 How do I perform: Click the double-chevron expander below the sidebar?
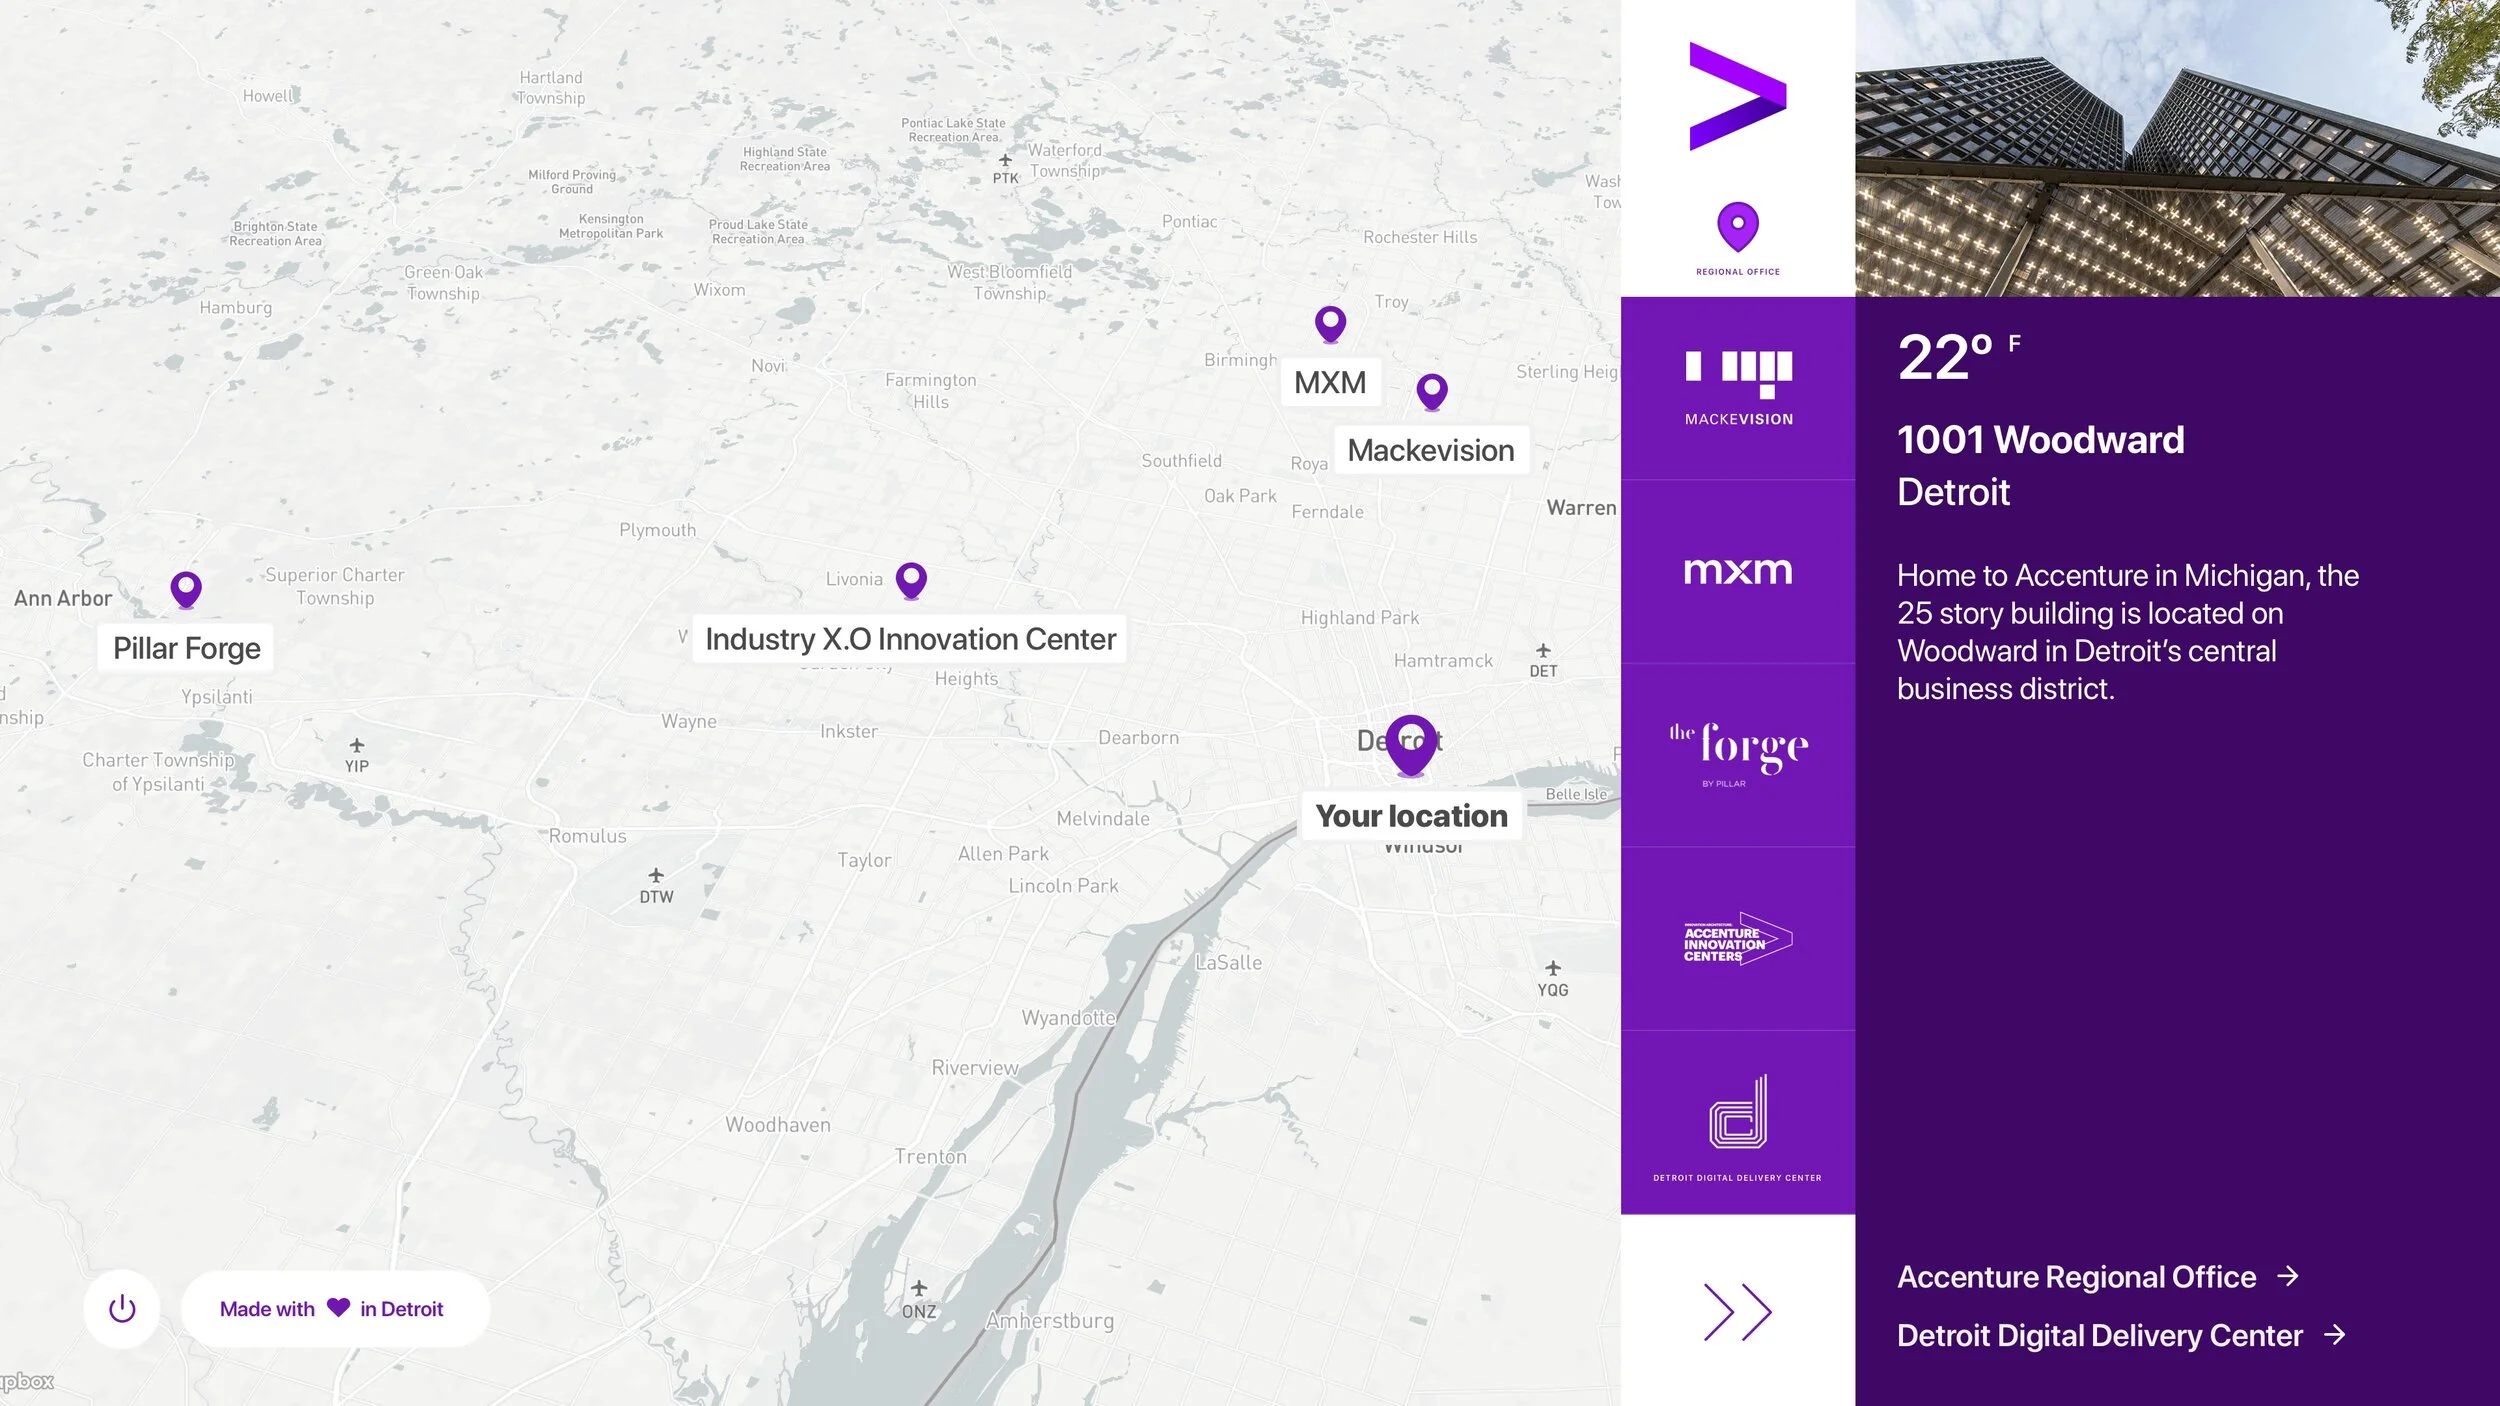pos(1740,1310)
